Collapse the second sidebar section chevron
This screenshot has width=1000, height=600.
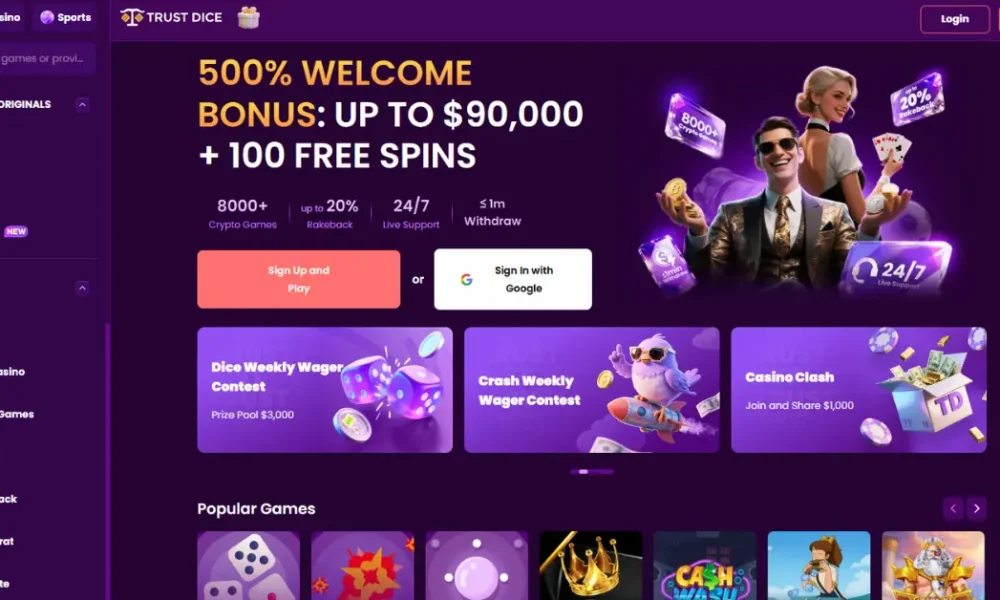pos(82,288)
